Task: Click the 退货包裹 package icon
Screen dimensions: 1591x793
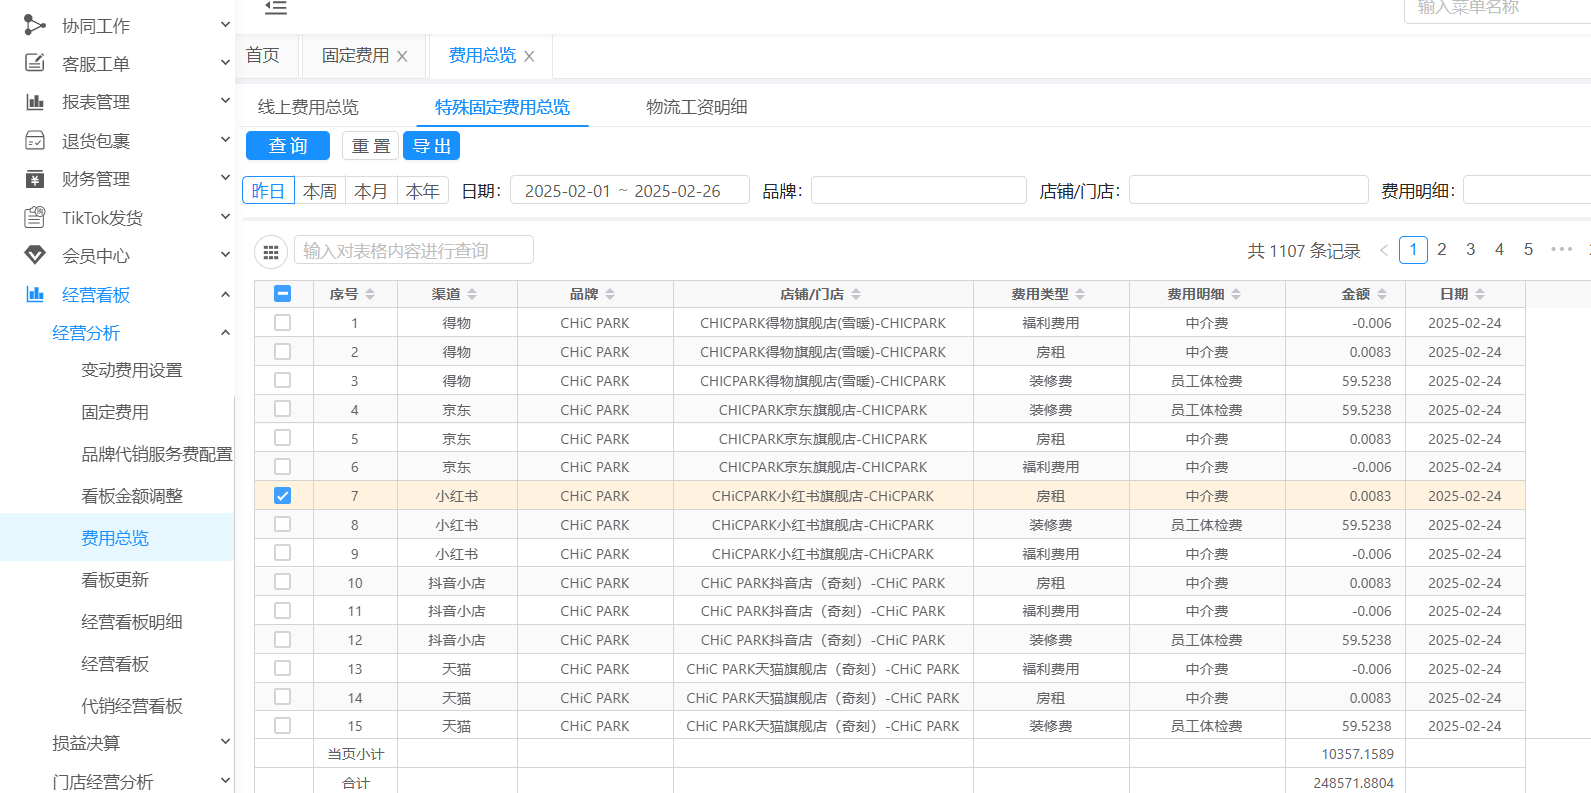Action: [35, 141]
